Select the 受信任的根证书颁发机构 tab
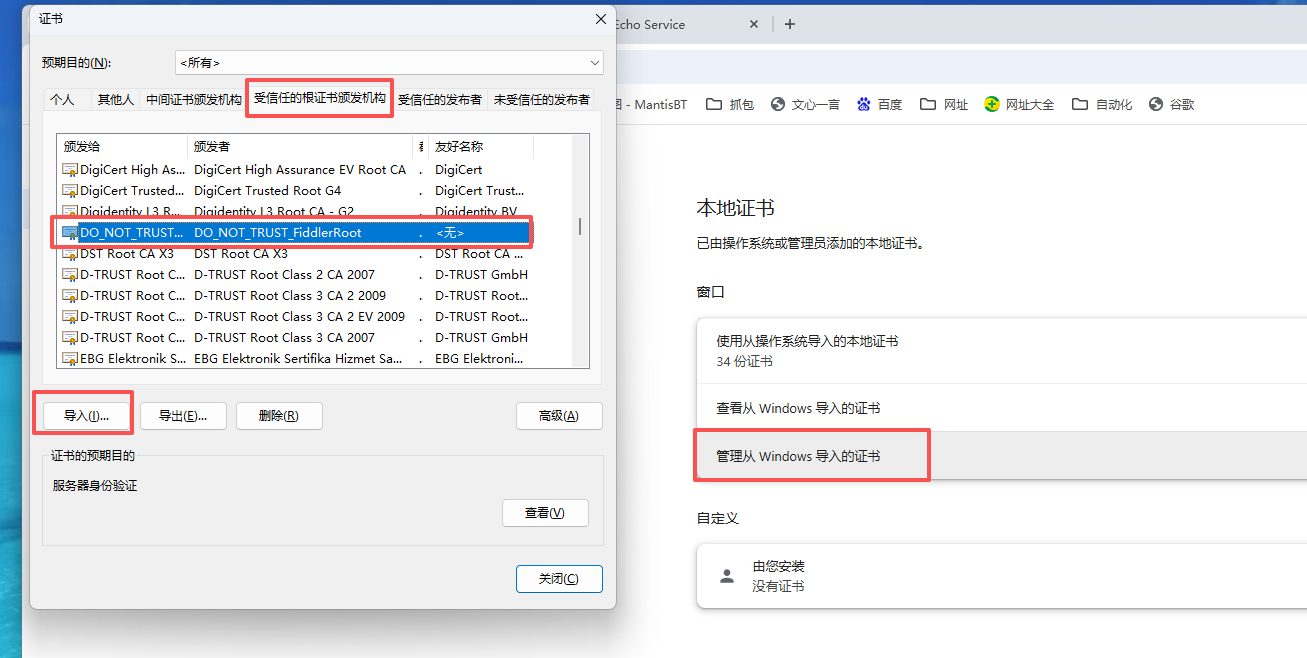The width and height of the screenshot is (1307, 658). coord(319,98)
